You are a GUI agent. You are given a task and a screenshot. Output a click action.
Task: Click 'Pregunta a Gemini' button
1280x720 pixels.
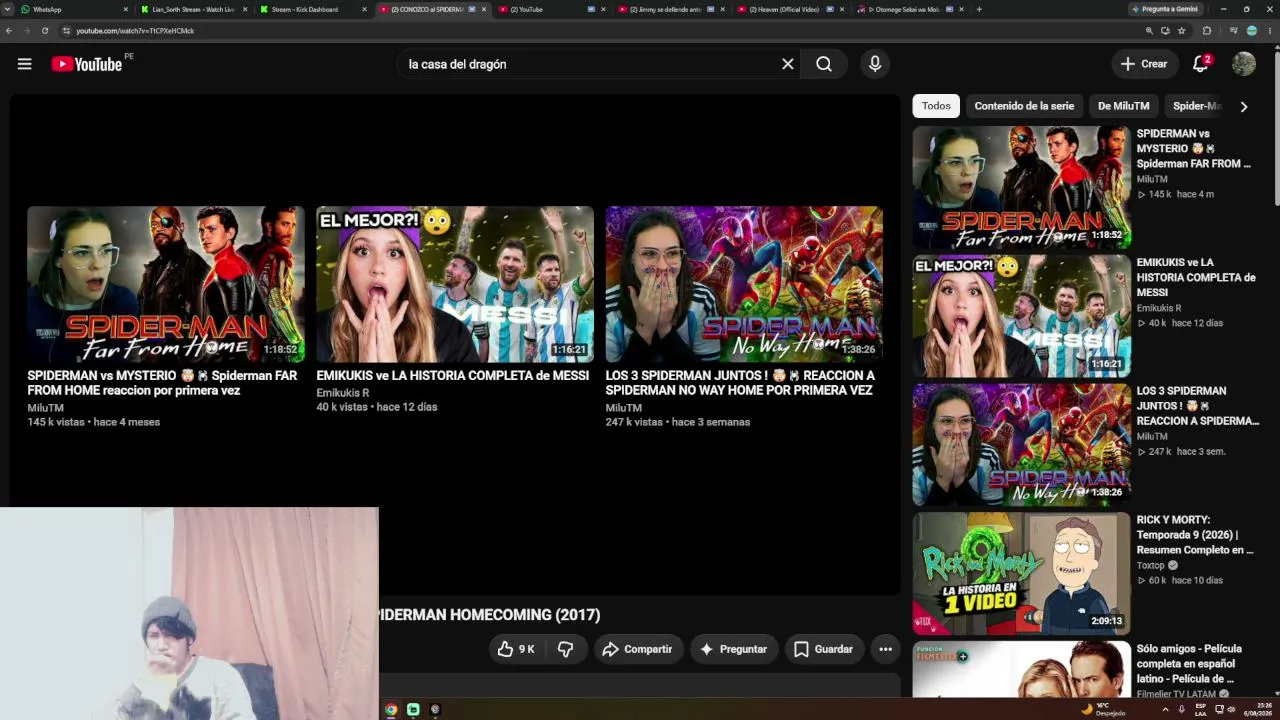point(1165,9)
